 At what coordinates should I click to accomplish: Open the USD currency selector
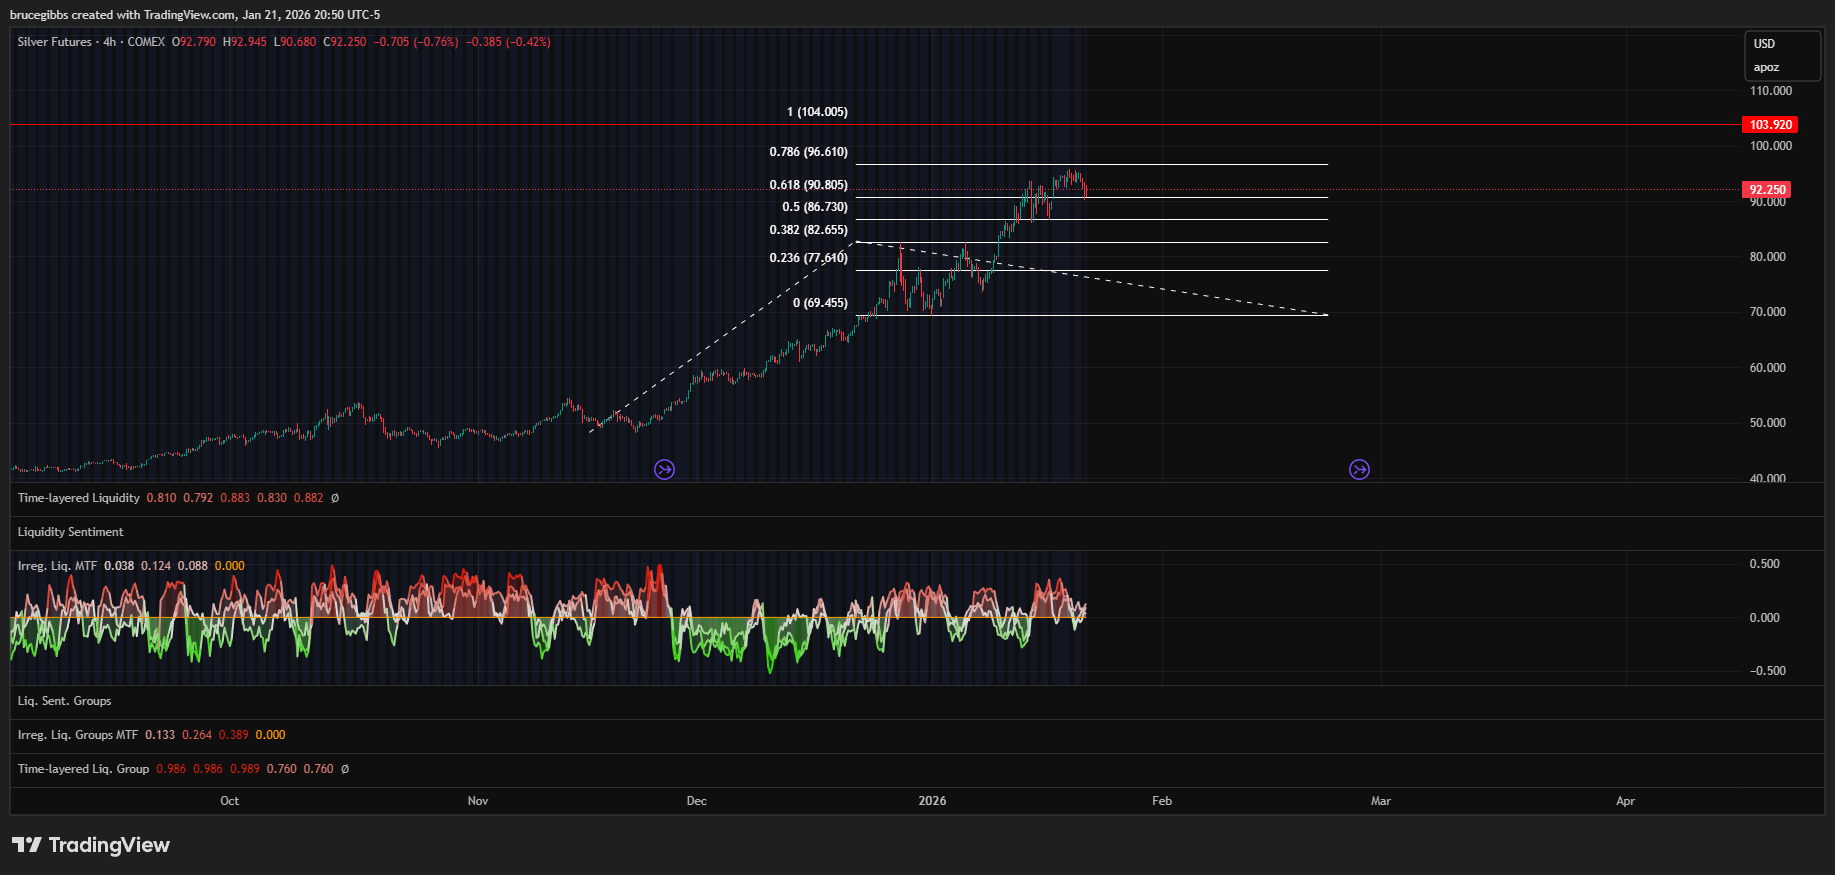click(x=1765, y=44)
